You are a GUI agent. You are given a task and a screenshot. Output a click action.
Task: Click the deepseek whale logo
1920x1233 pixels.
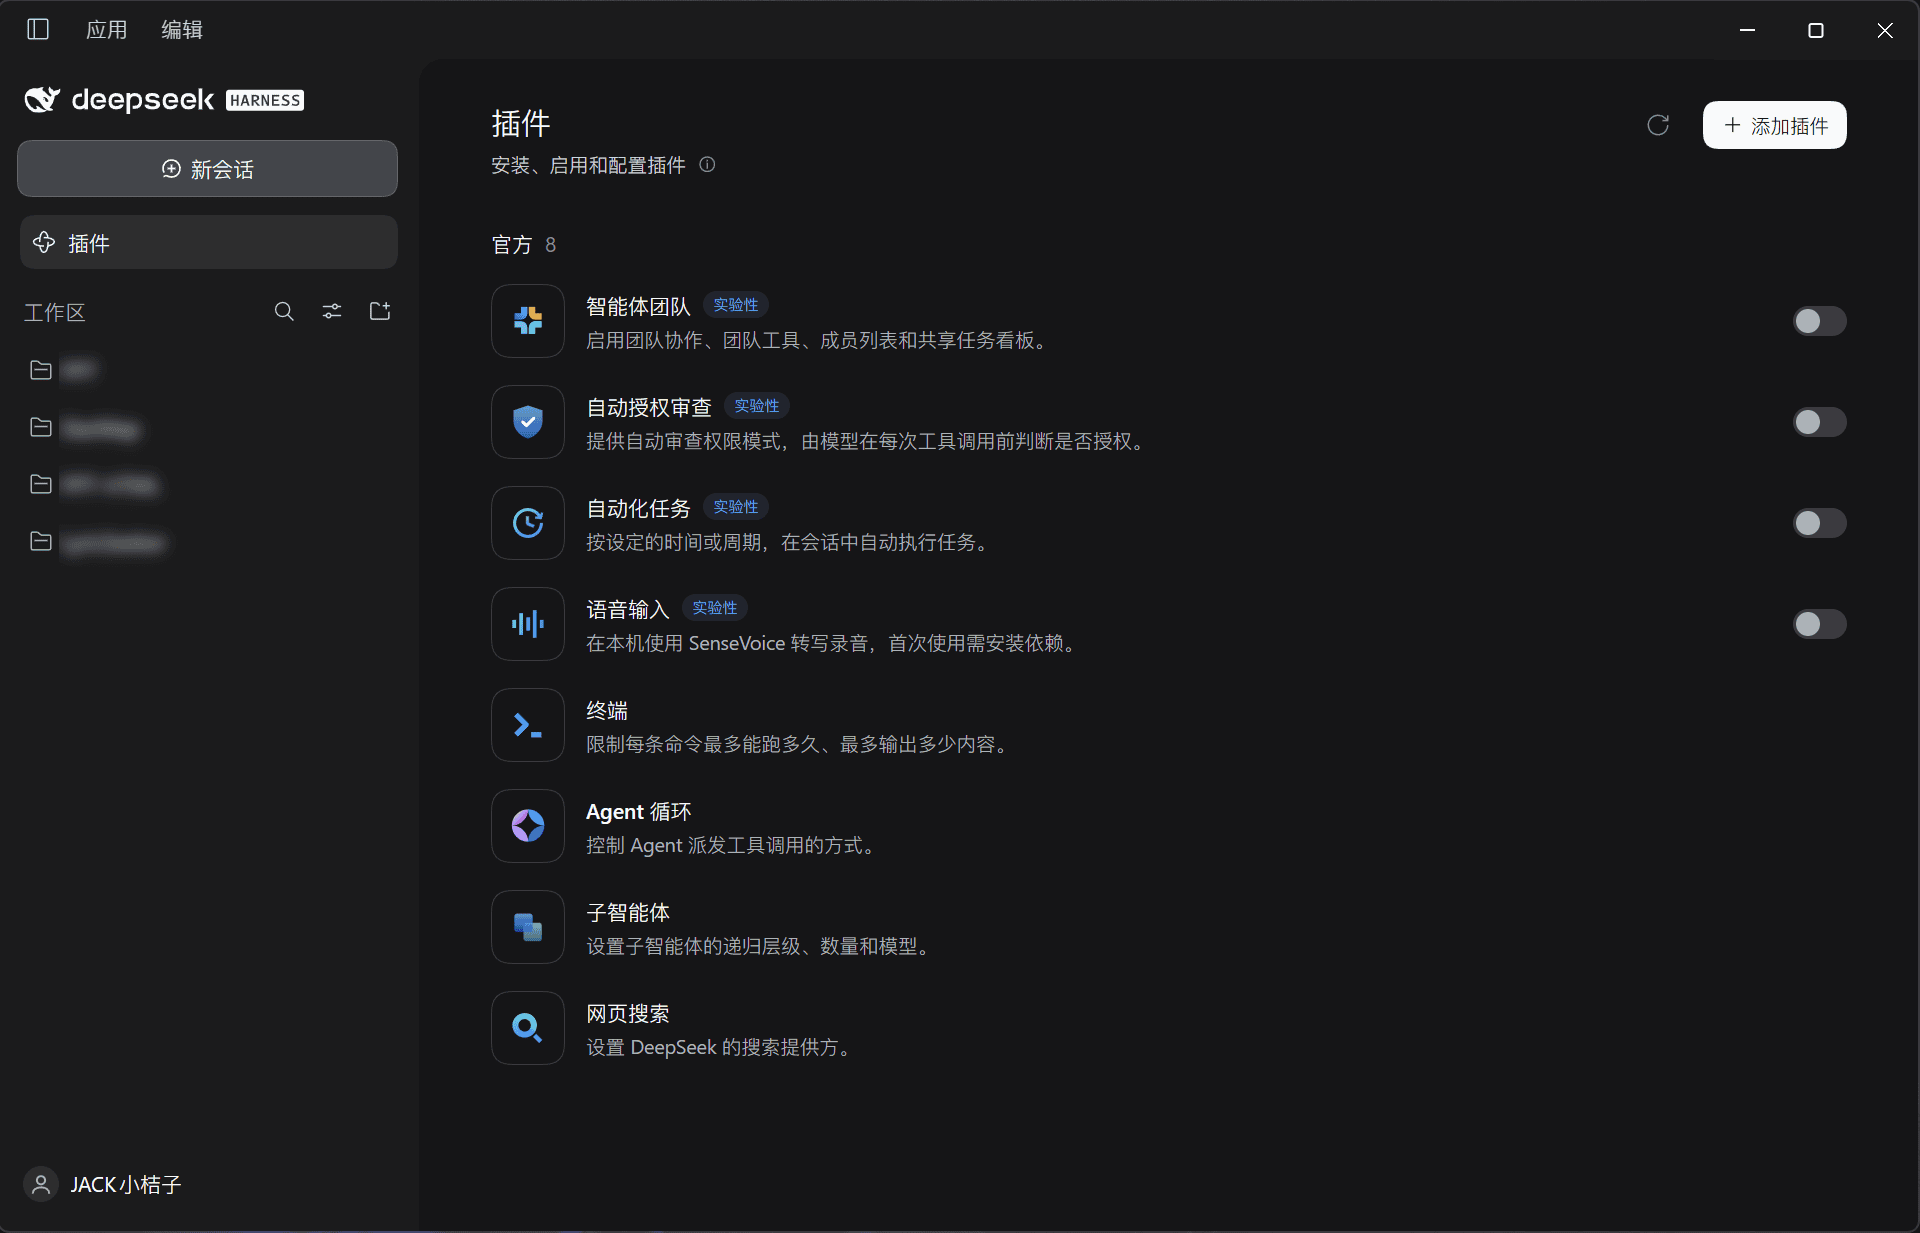42,99
